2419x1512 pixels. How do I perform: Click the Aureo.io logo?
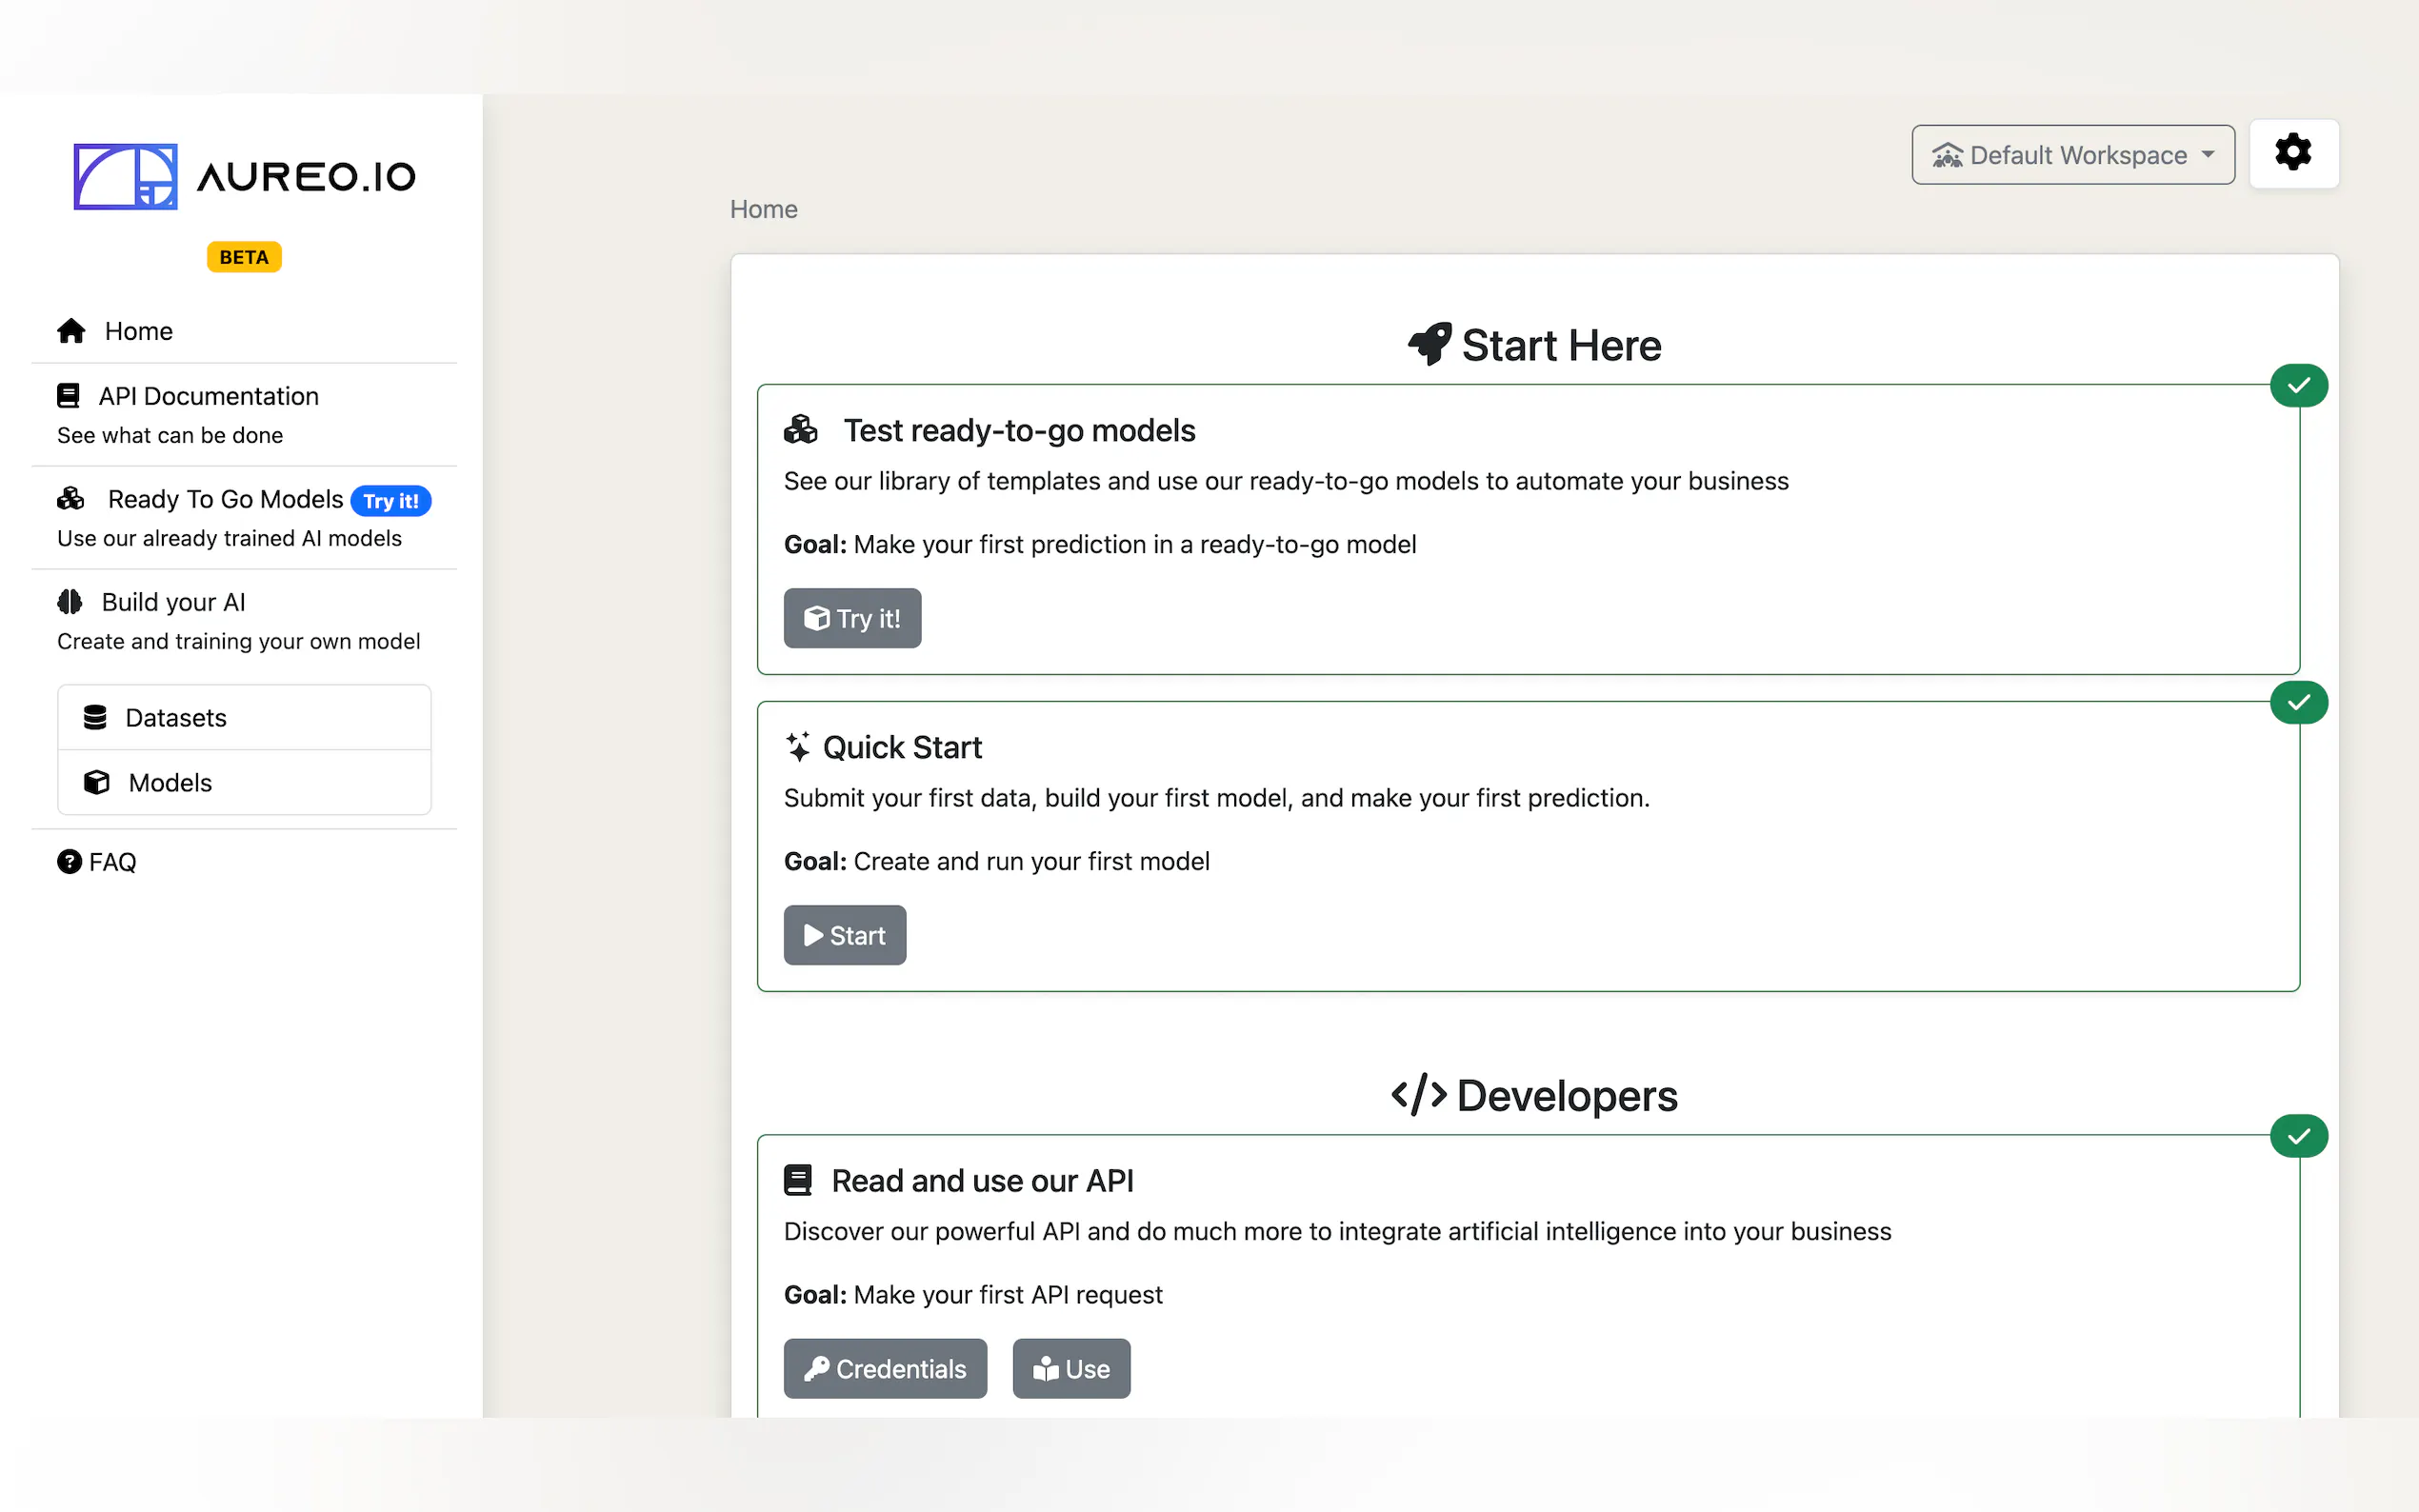click(x=245, y=176)
